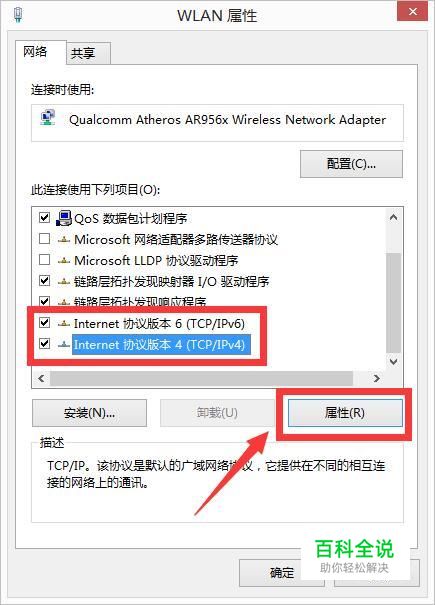The image size is (435, 605).
Task: Click the Qualcomm Atheros network adapter icon
Action: 48,118
